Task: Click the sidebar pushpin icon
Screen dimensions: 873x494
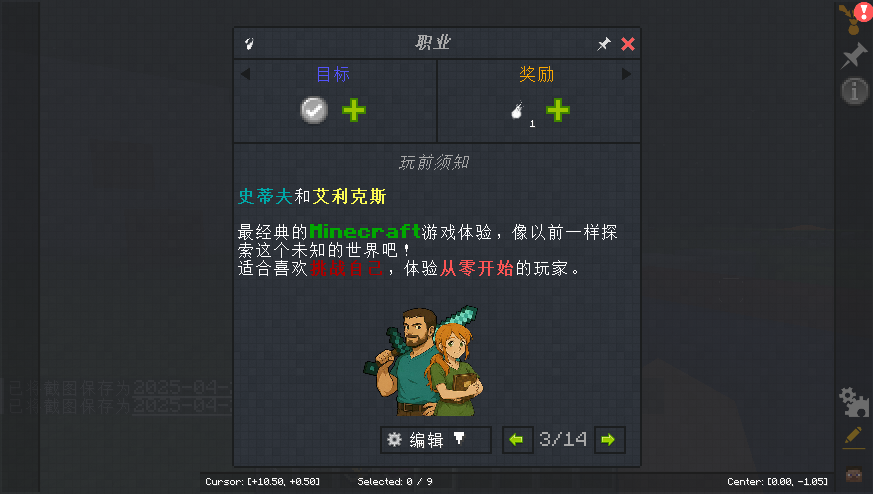Action: (x=854, y=56)
